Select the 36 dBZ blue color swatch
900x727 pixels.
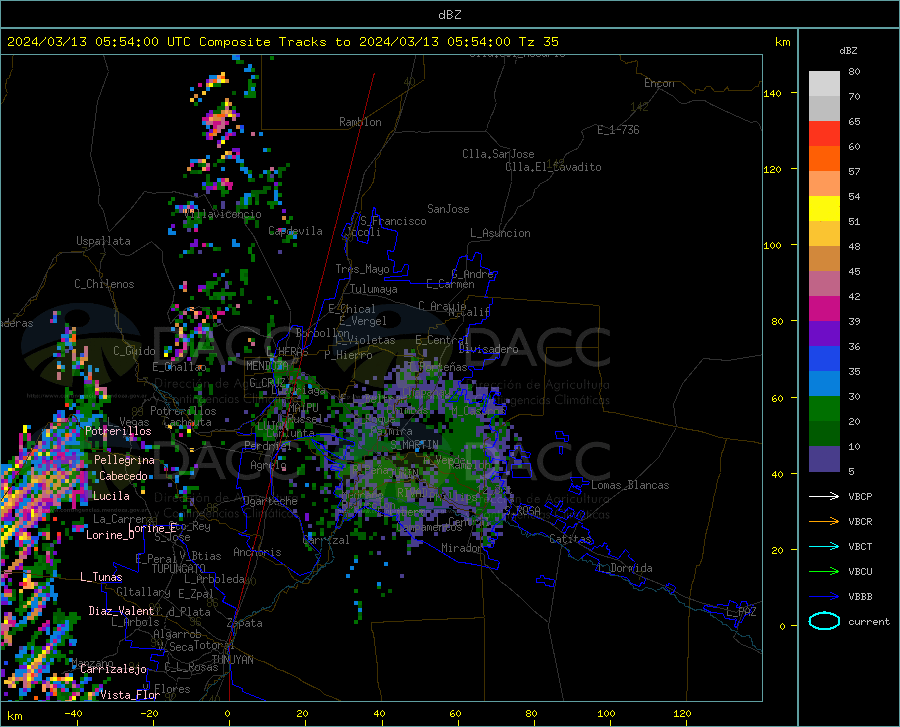[x=824, y=359]
